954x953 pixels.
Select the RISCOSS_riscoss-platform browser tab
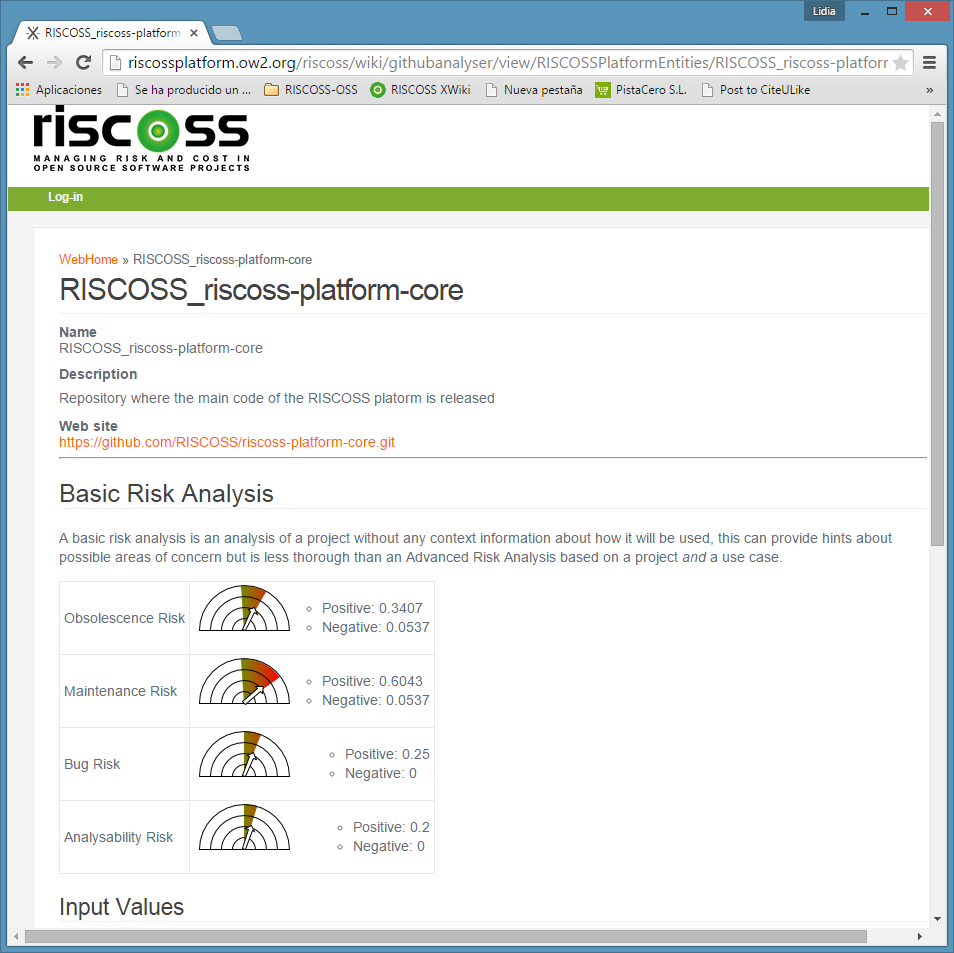point(110,33)
